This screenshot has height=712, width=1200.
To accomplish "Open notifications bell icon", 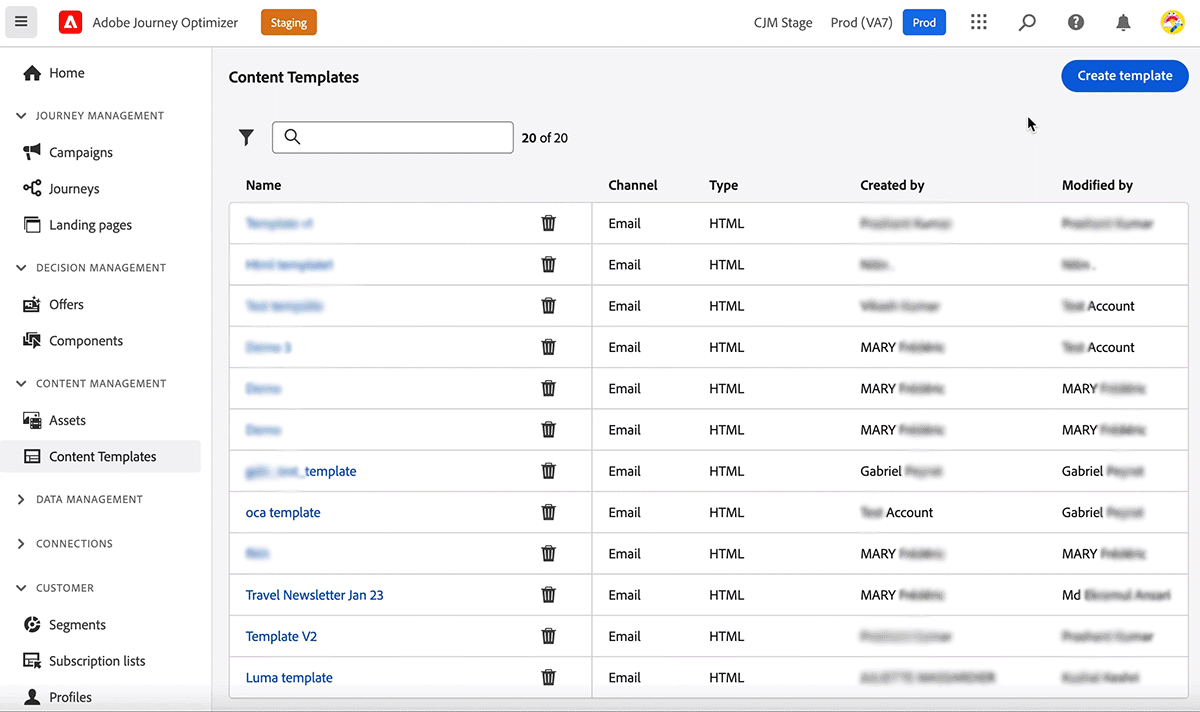I will point(1124,22).
